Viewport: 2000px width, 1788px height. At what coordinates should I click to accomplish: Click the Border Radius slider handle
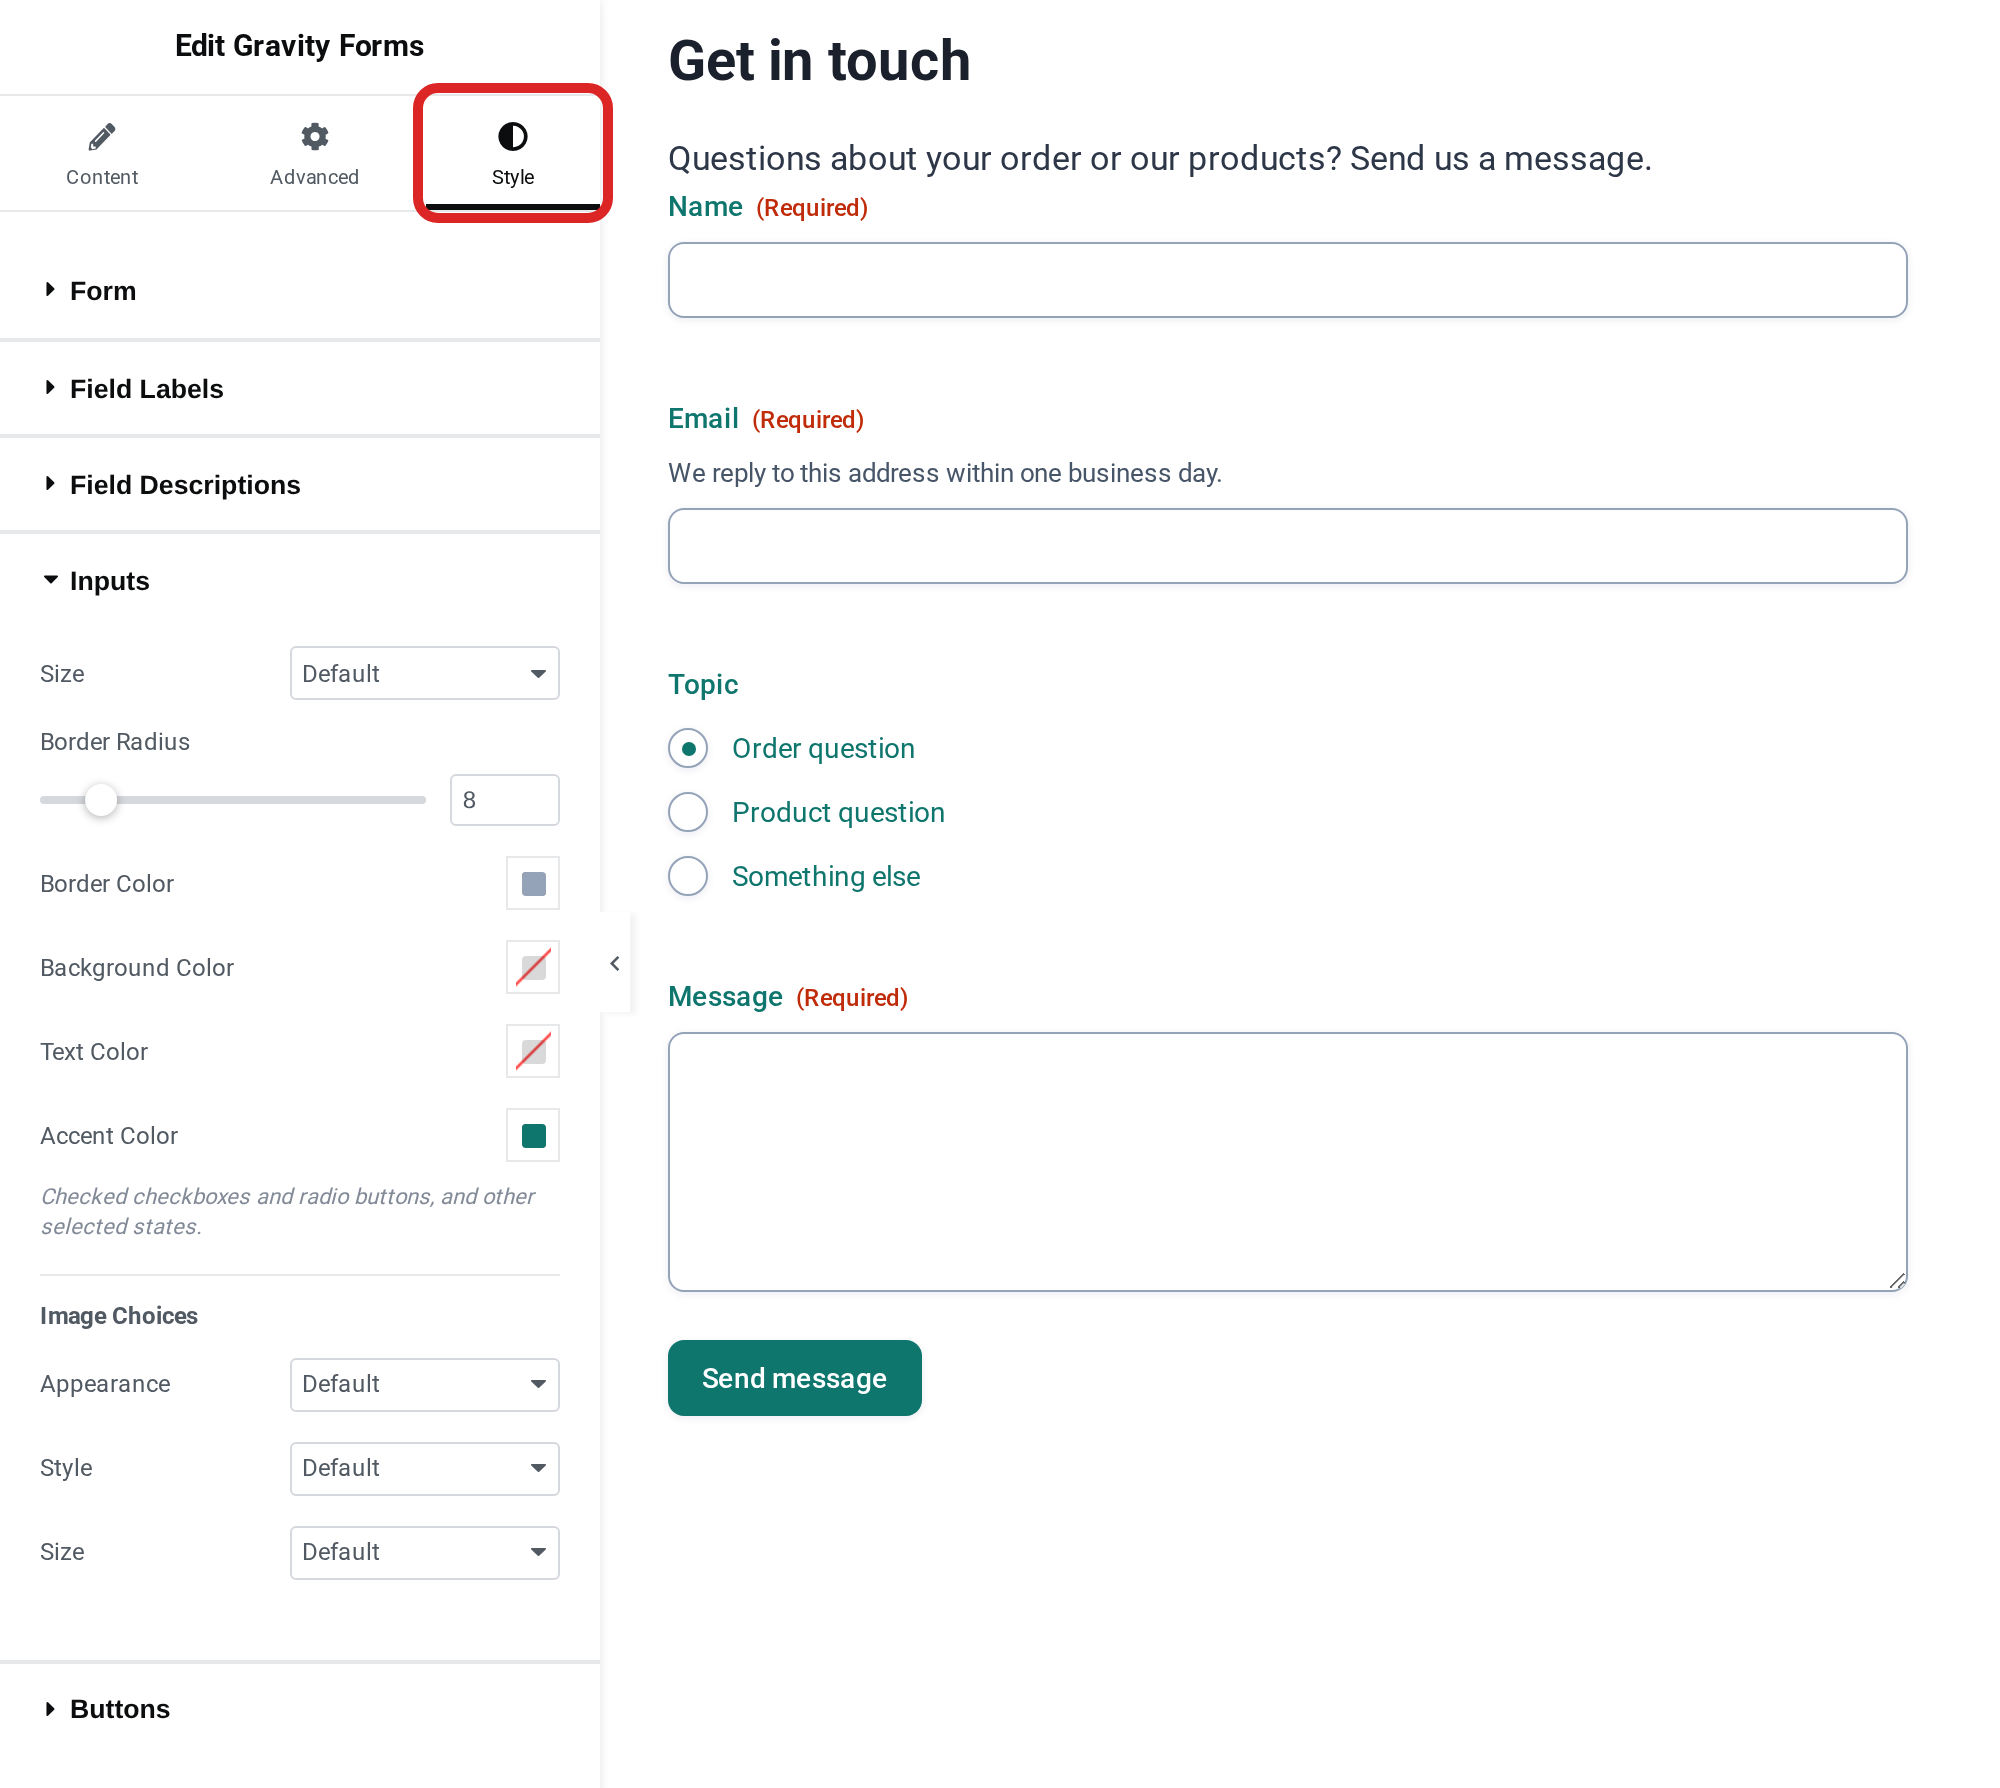point(101,800)
